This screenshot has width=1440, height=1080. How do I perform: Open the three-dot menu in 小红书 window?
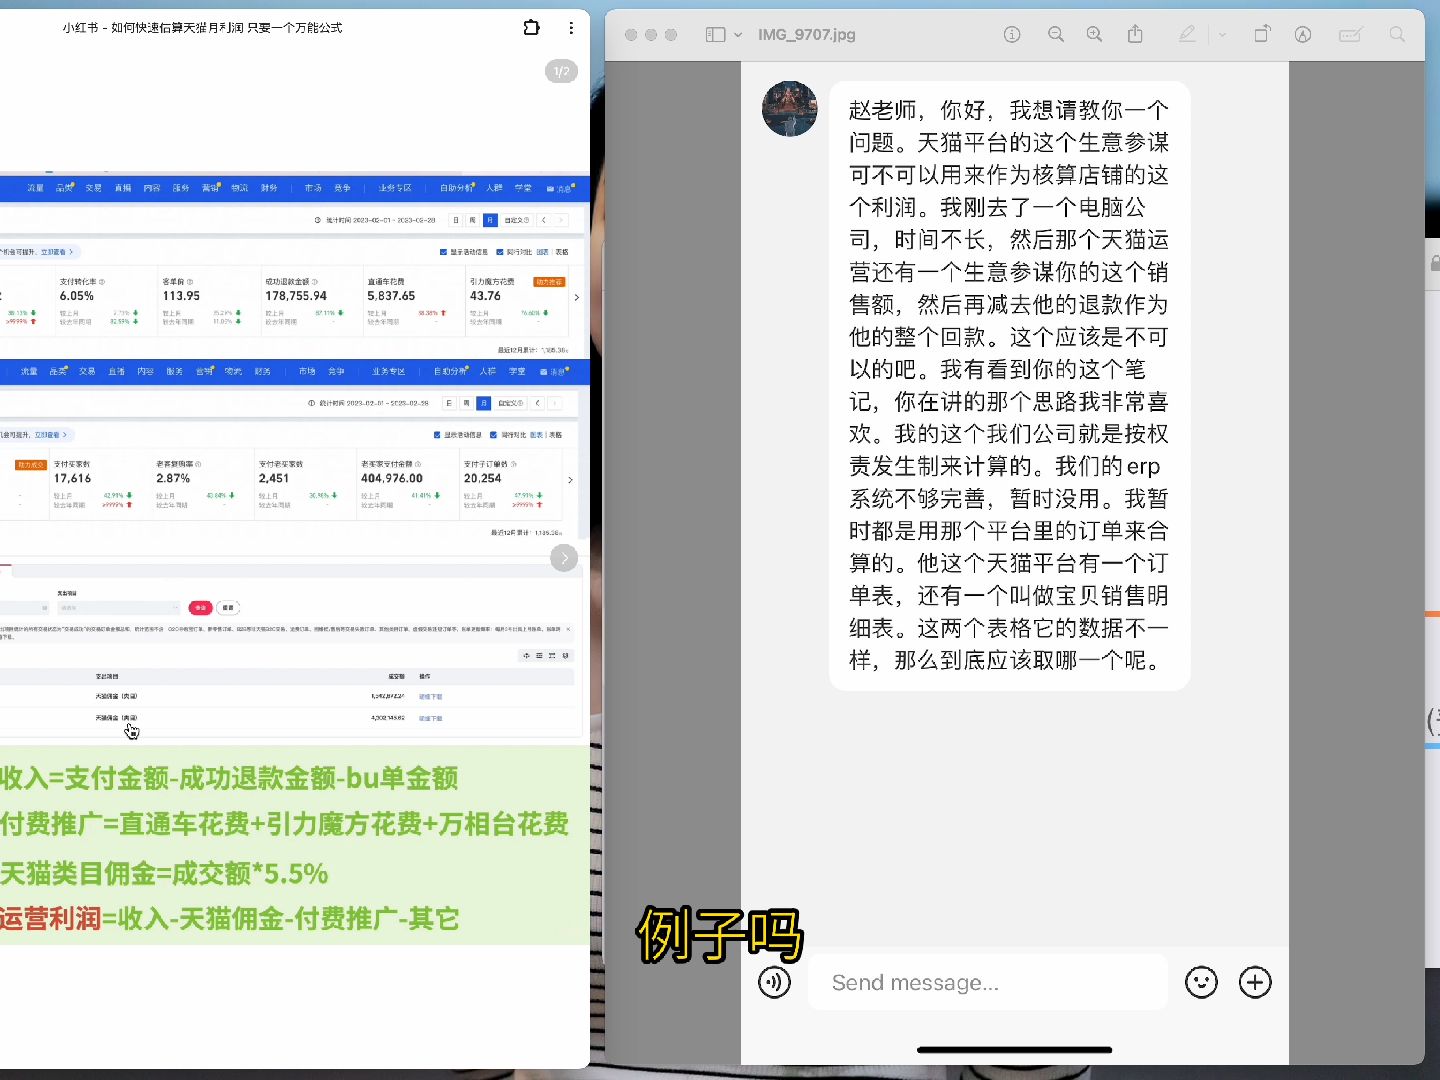tap(571, 28)
